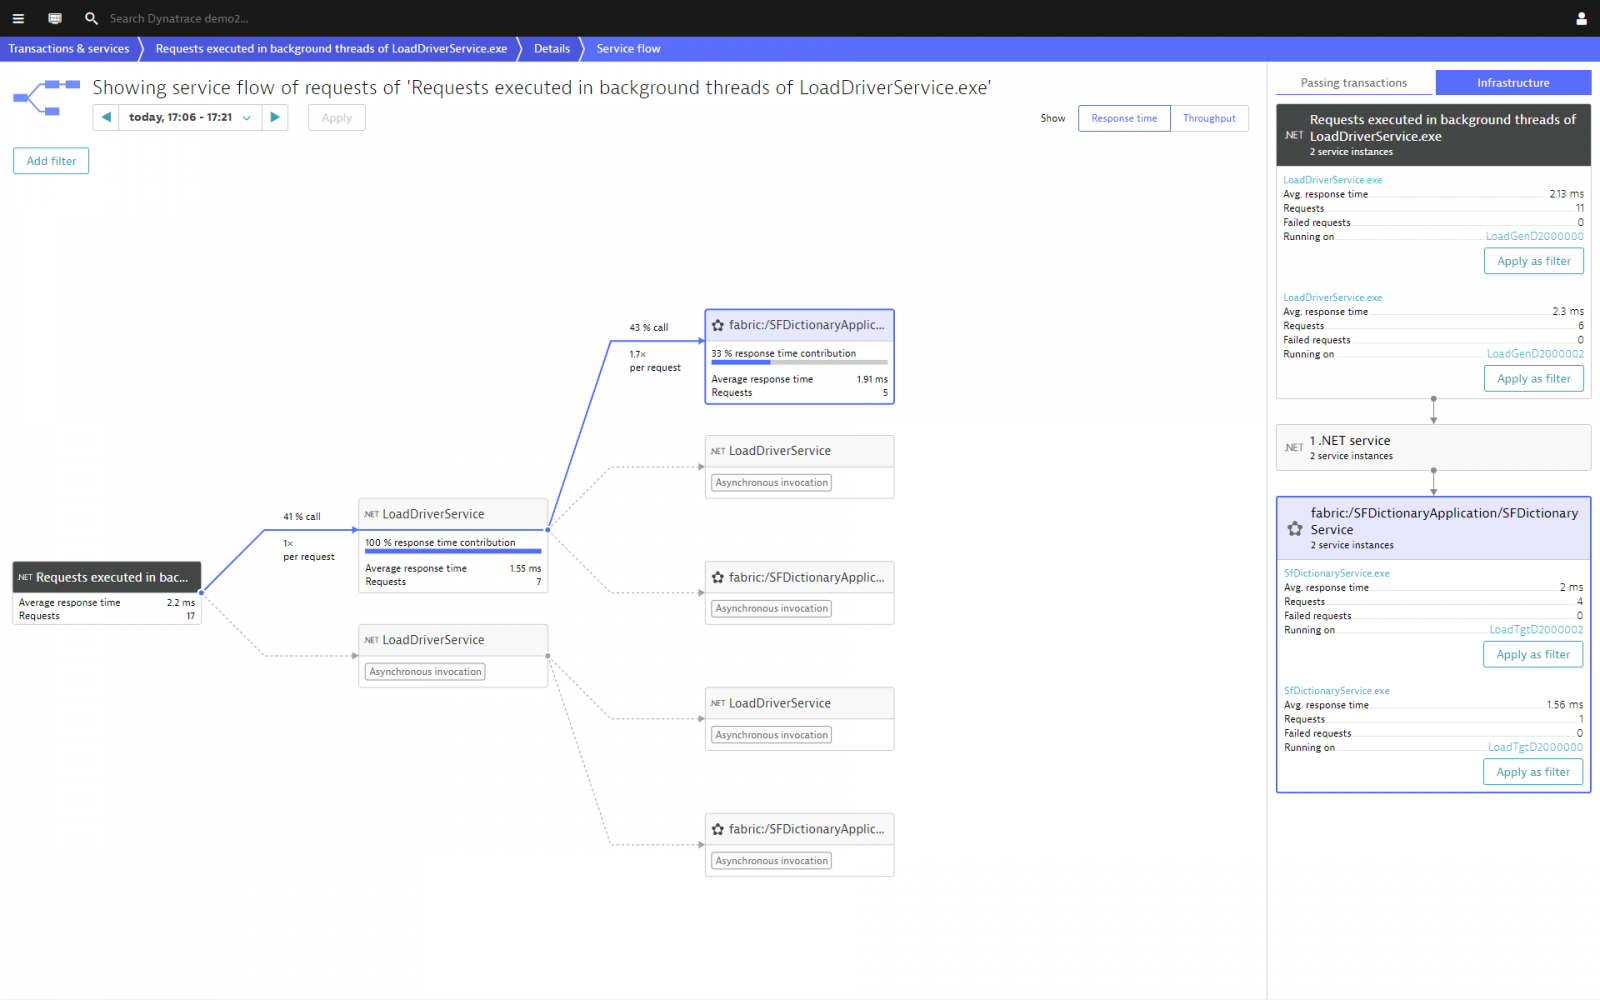Apply as filter for LoadTgtD2000002 instance

pos(1533,654)
